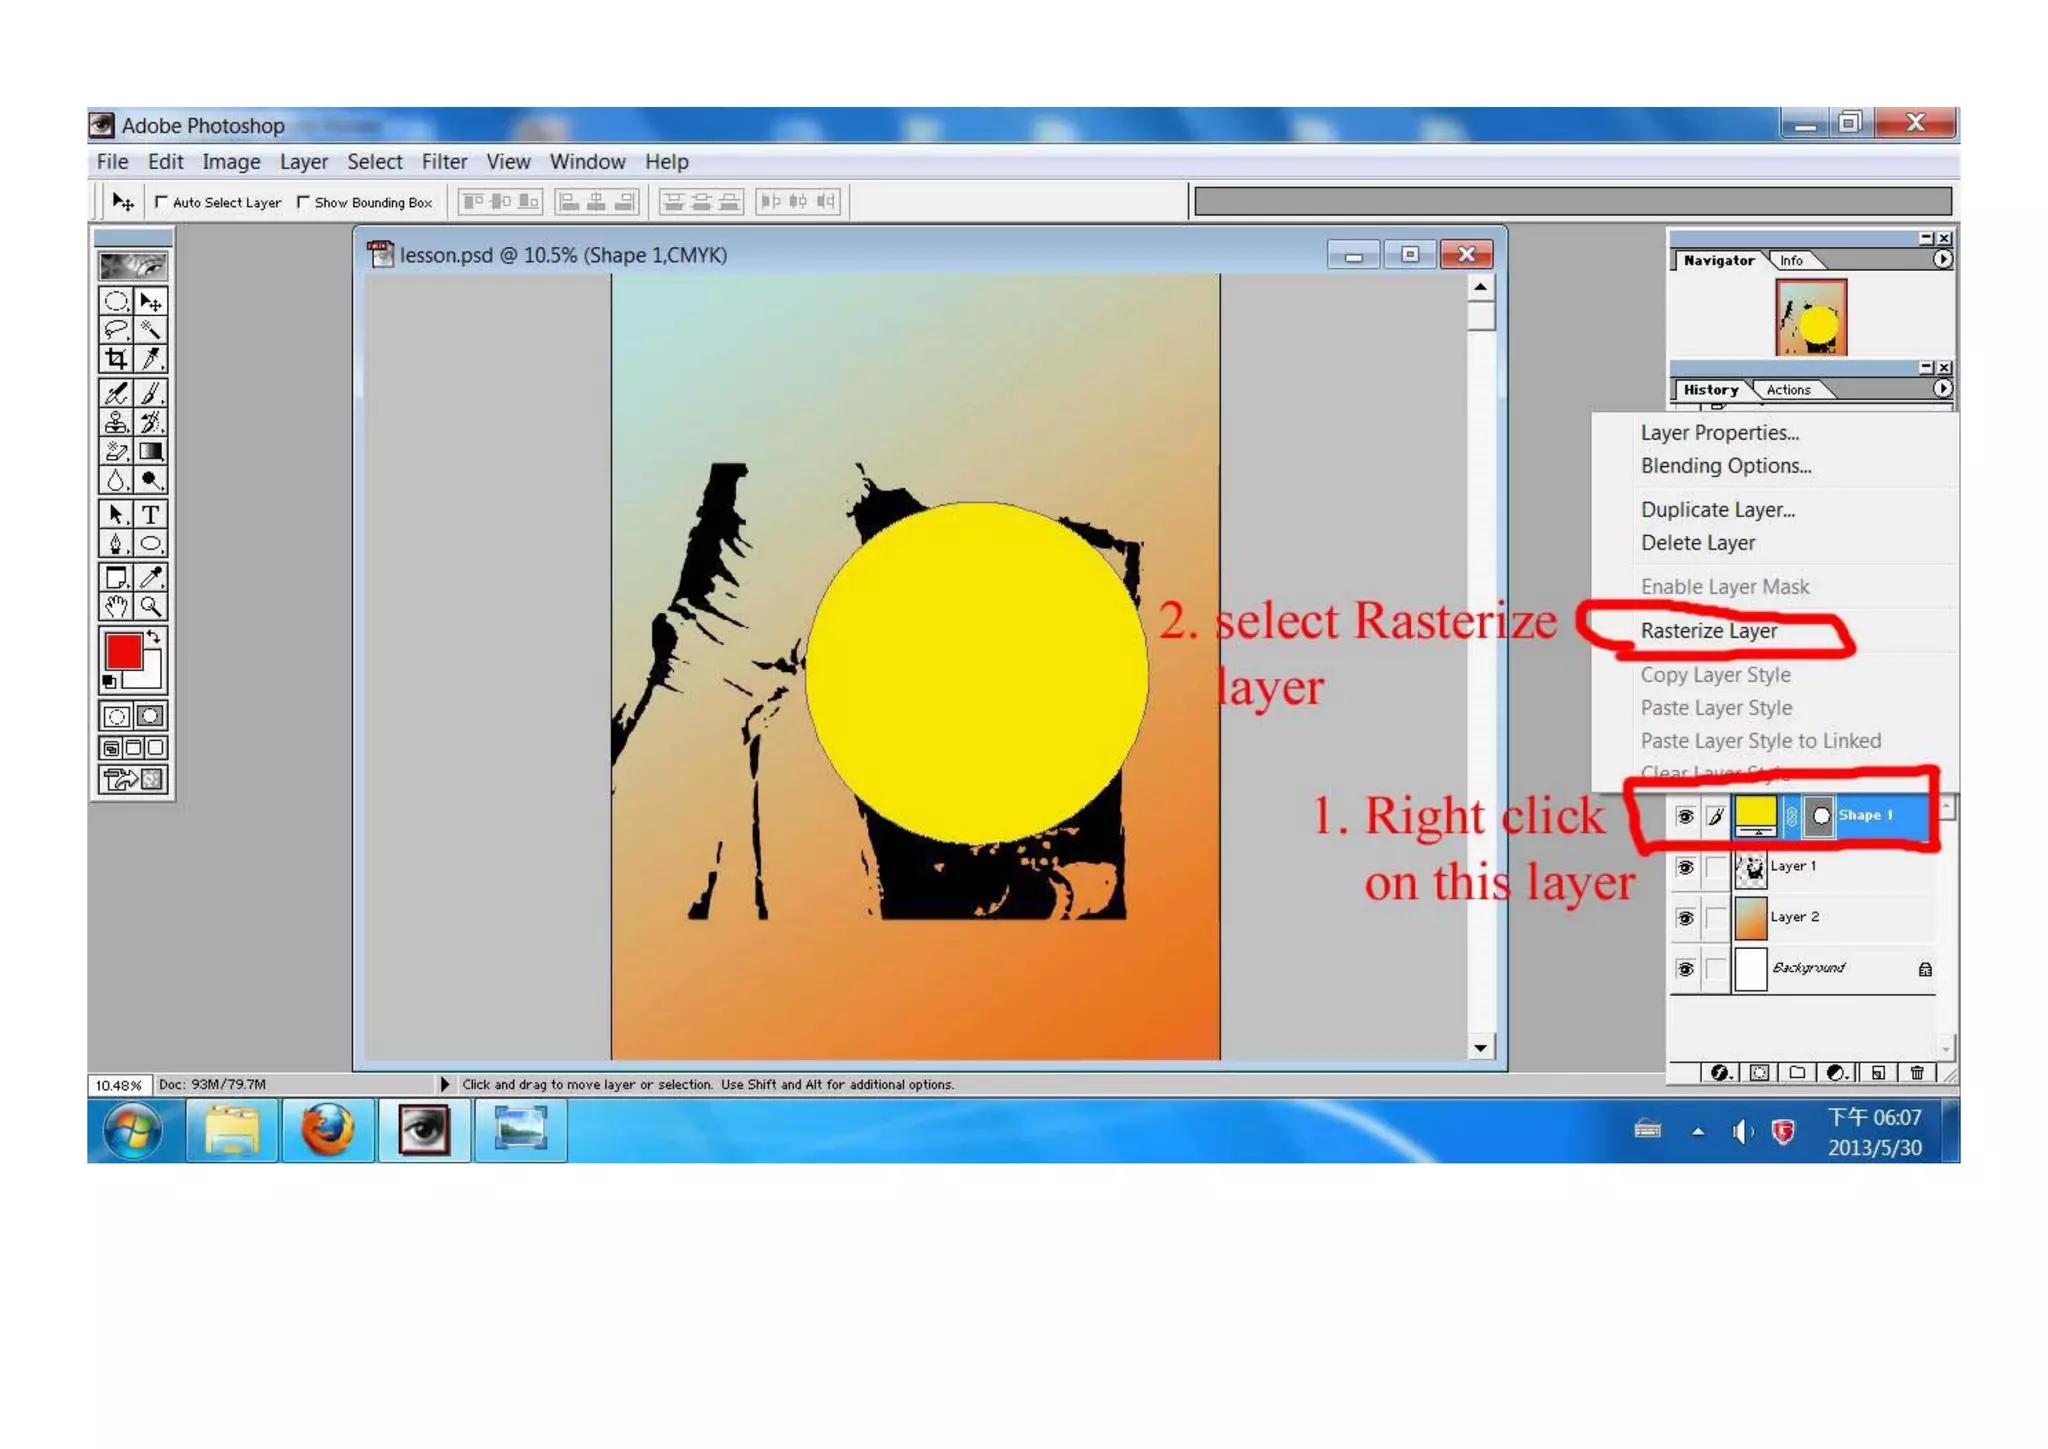Create new fill or adjustment layer
Image resolution: width=2048 pixels, height=1449 pixels.
pyautogui.click(x=1837, y=1072)
